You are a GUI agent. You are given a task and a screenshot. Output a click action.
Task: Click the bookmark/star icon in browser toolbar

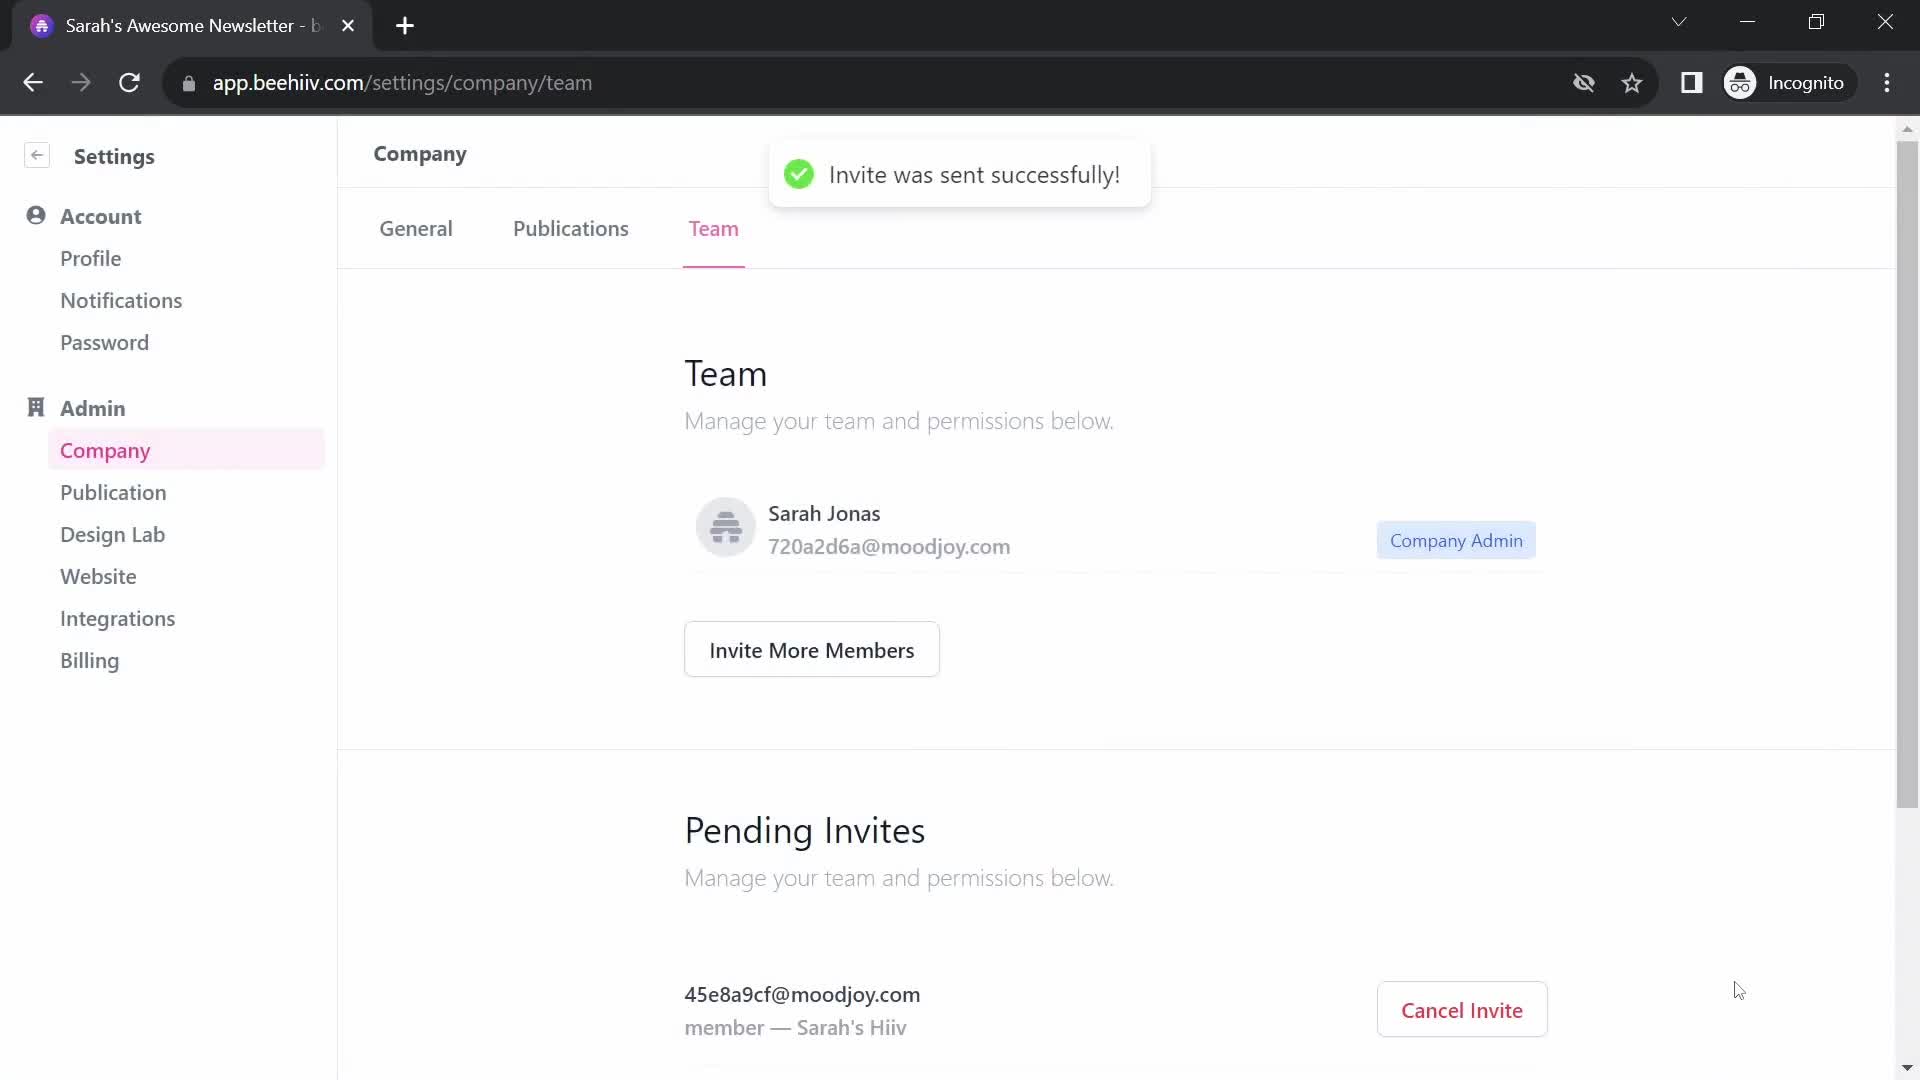(x=1634, y=82)
